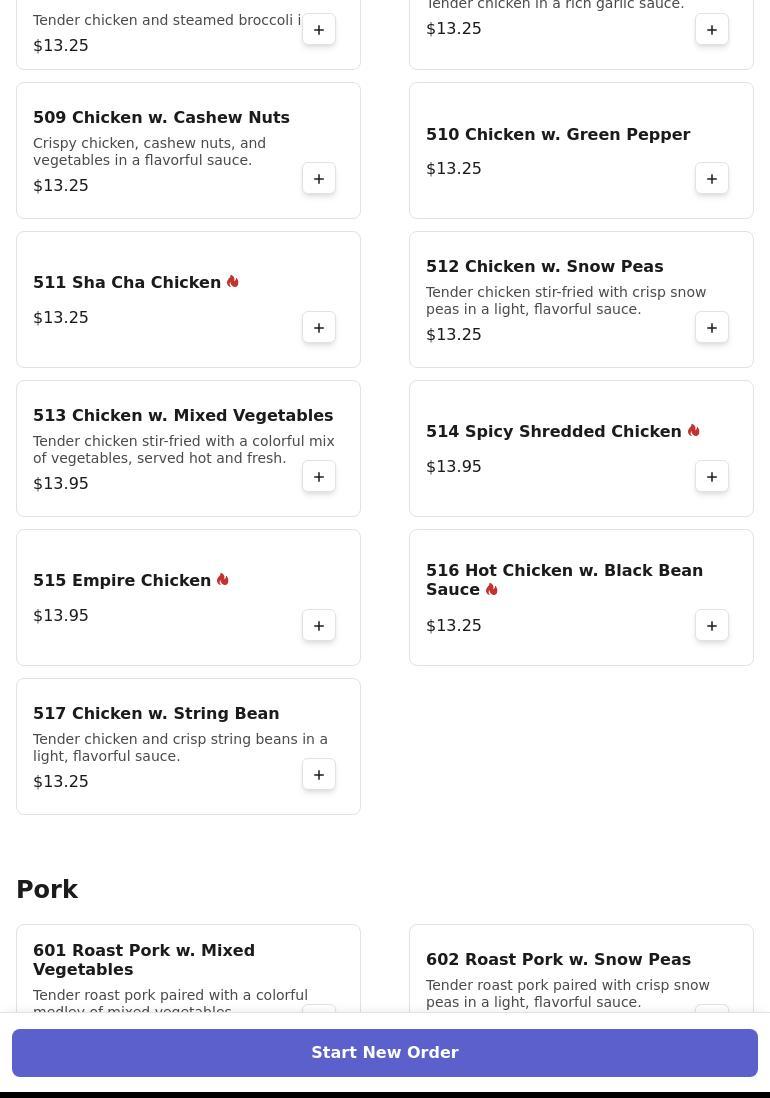The width and height of the screenshot is (770, 1098).
Task: Add 509 Chicken w. Cashew Nuts to order
Action: pyautogui.click(x=318, y=179)
